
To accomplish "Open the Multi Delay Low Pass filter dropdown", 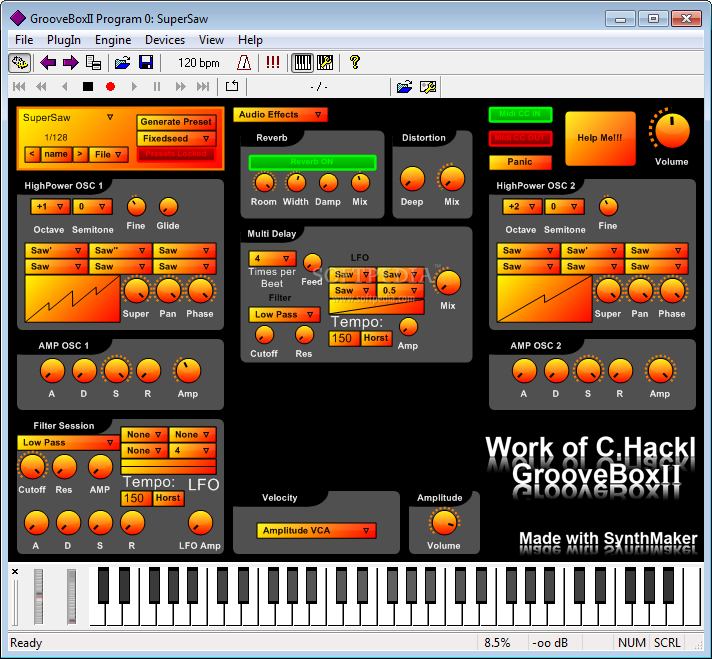I will [x=284, y=314].
